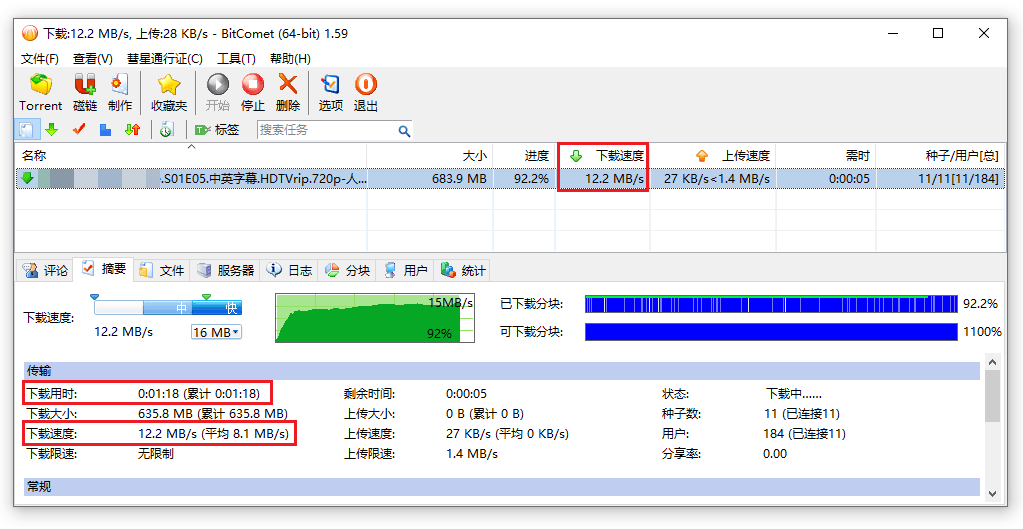Click the 退出 exit power icon
The height and width of the screenshot is (529, 1023).
pos(366,86)
